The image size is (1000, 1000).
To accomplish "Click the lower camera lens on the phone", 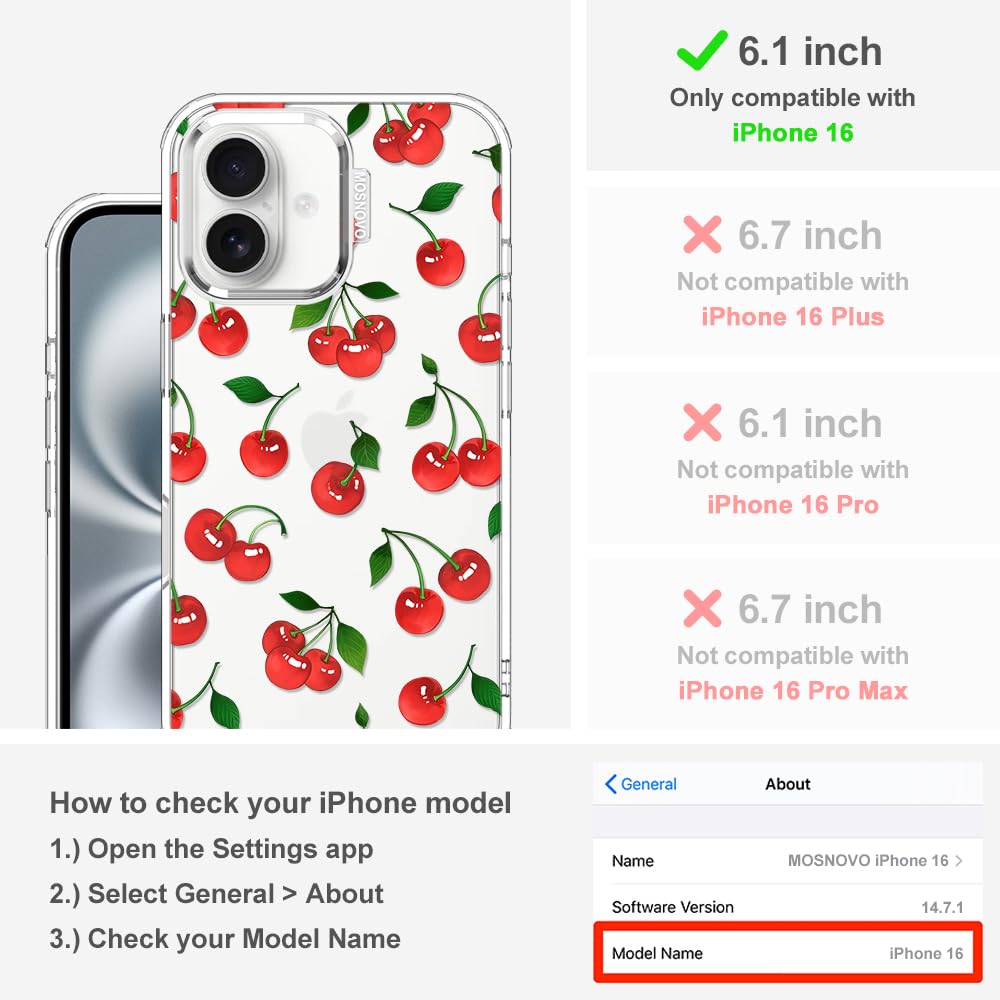I will click(236, 243).
